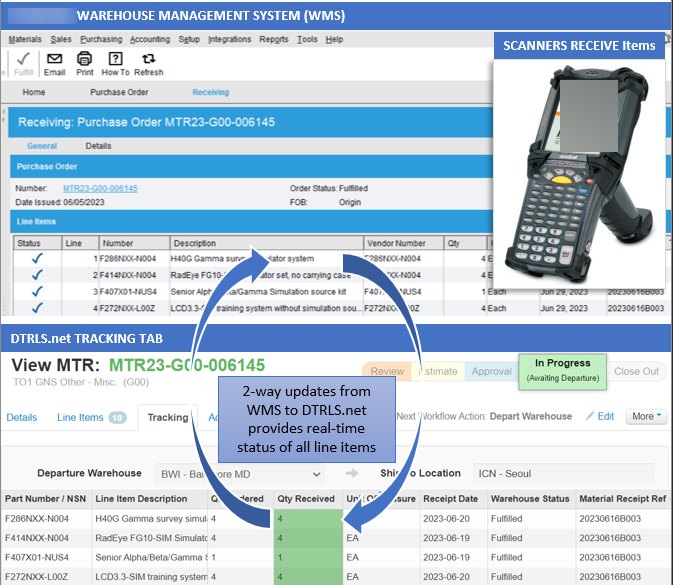Click the Review workflow stage
This screenshot has width=673, height=585.
coord(387,371)
